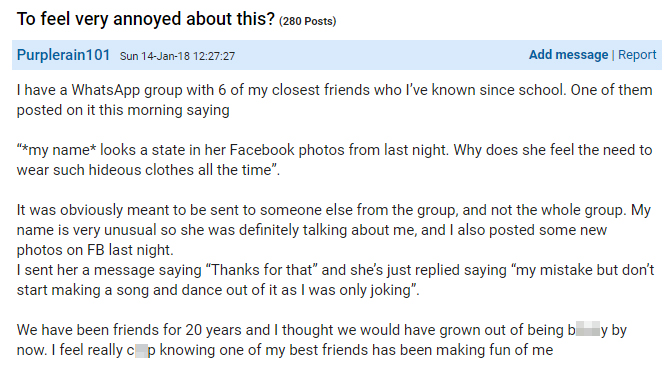
Task: Click the word Facebook in the quote
Action: tap(262, 150)
